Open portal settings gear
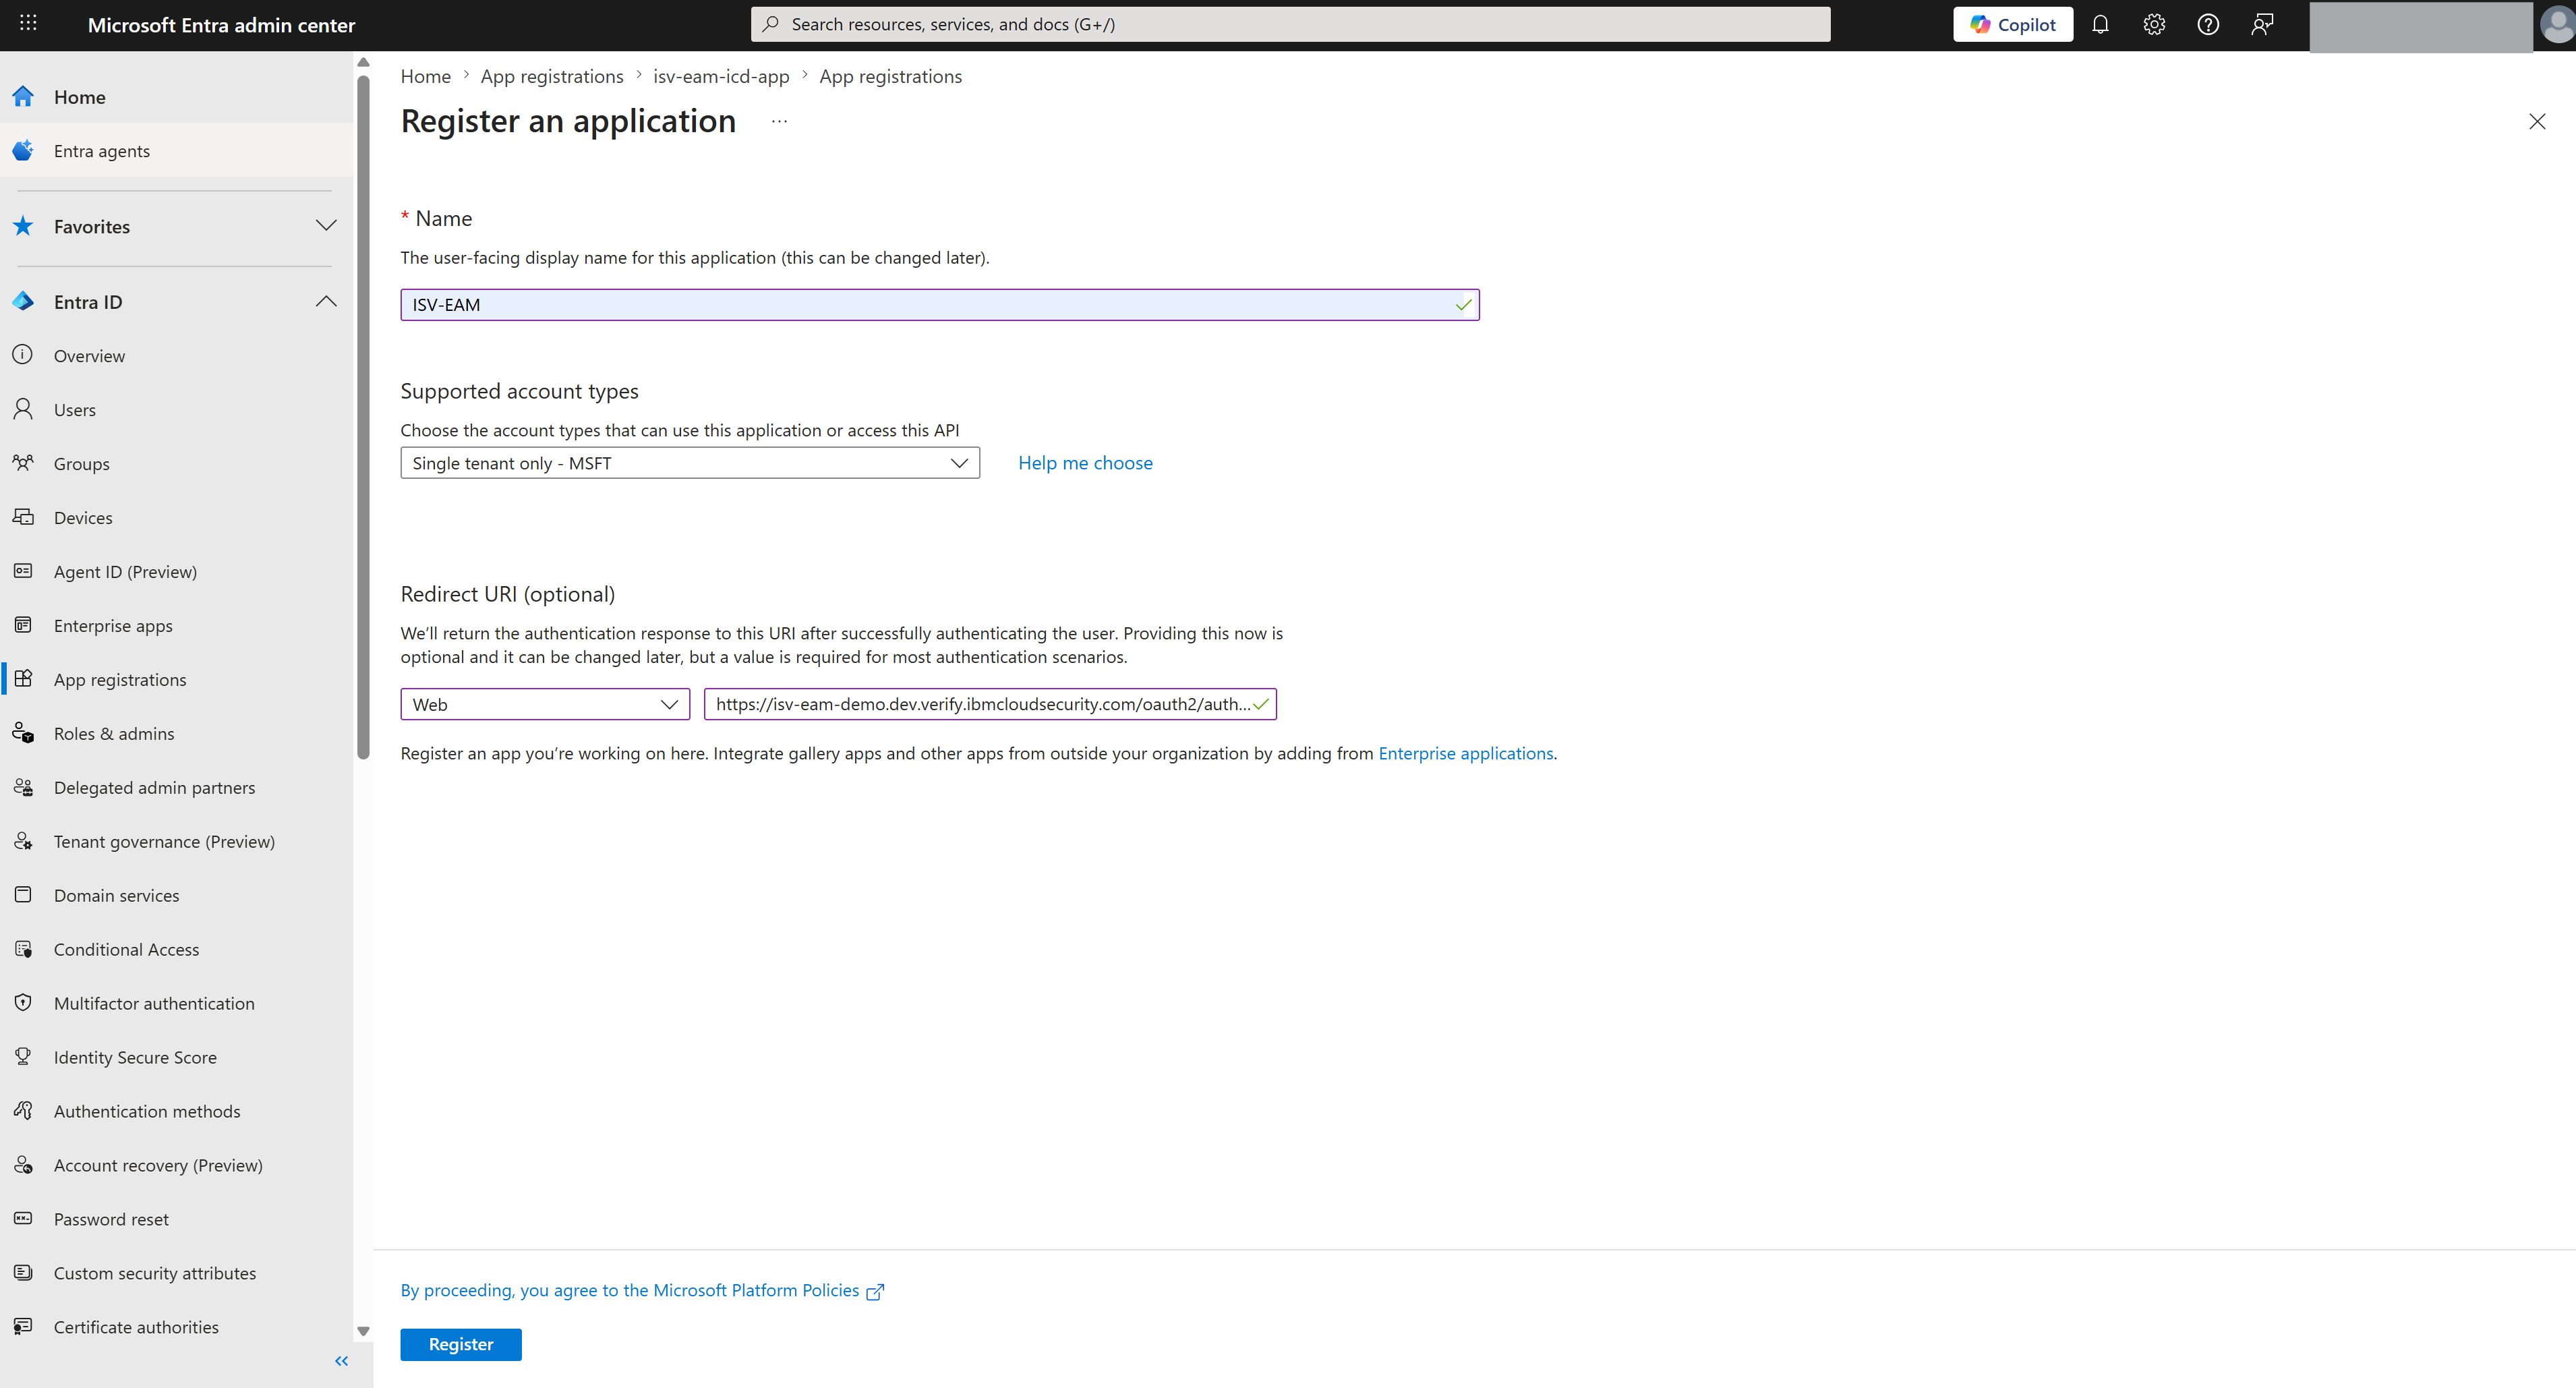The image size is (2576, 1388). 2154,24
